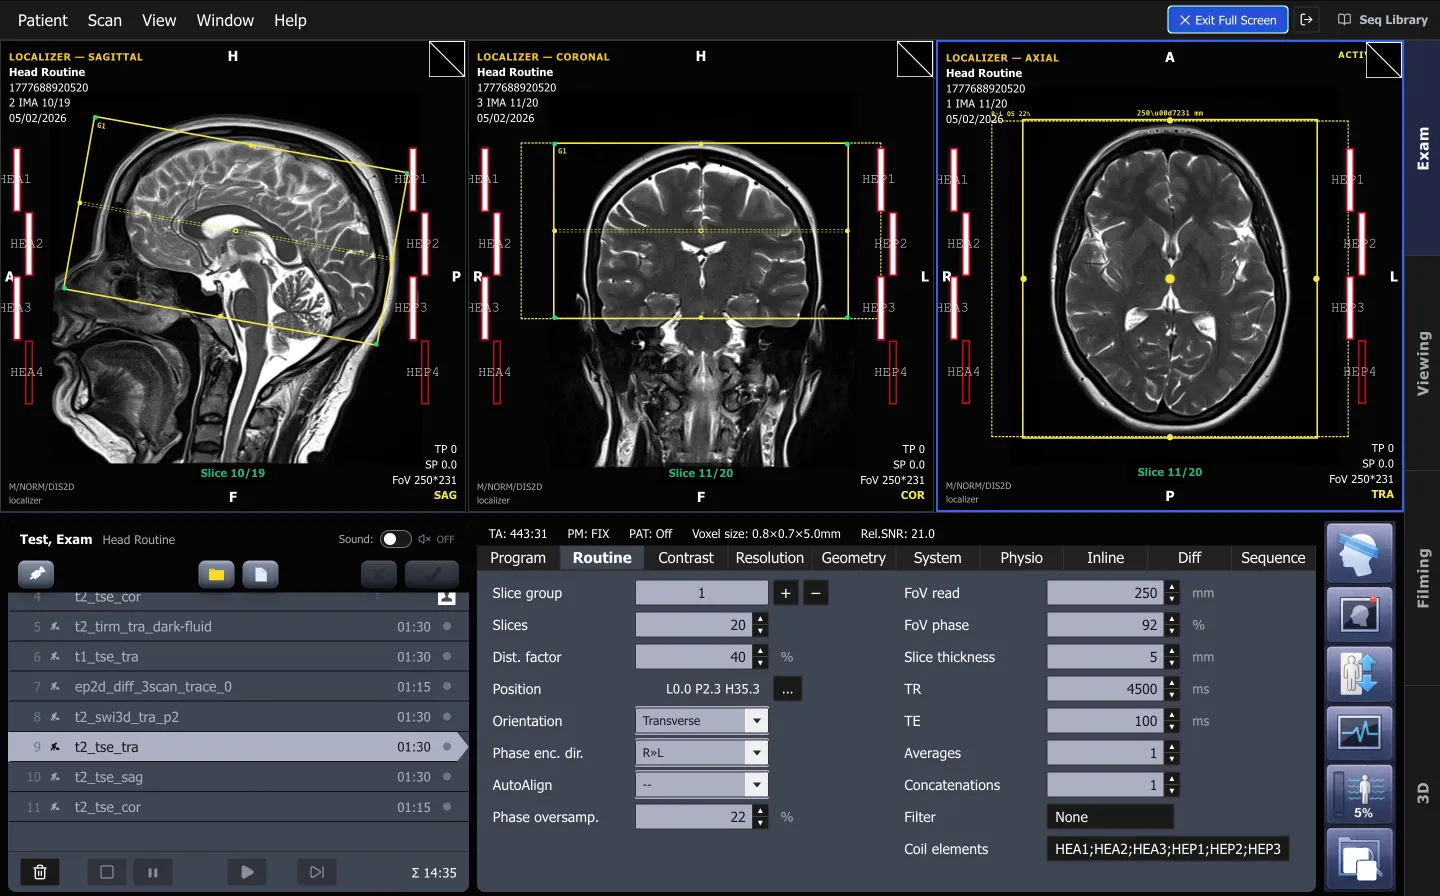Click the layout icon in axial viewport
This screenshot has width=1440, height=896.
1384,60
